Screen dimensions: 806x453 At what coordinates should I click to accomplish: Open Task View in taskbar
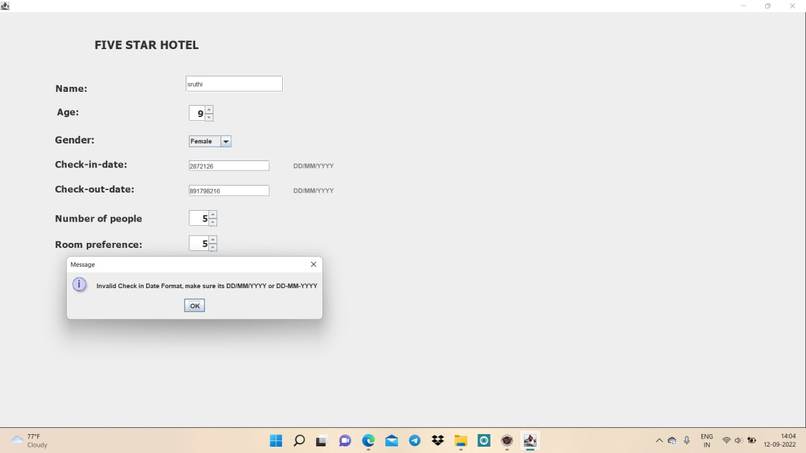321,441
